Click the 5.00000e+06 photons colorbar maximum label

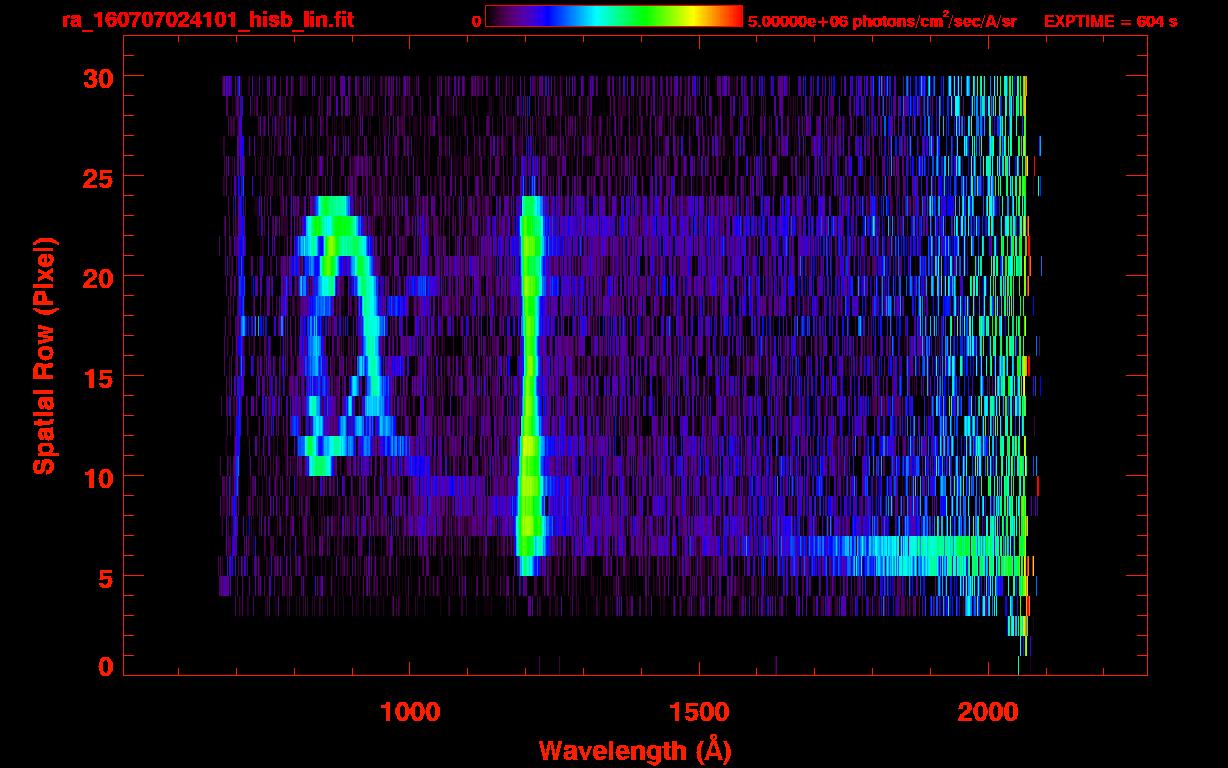click(882, 21)
